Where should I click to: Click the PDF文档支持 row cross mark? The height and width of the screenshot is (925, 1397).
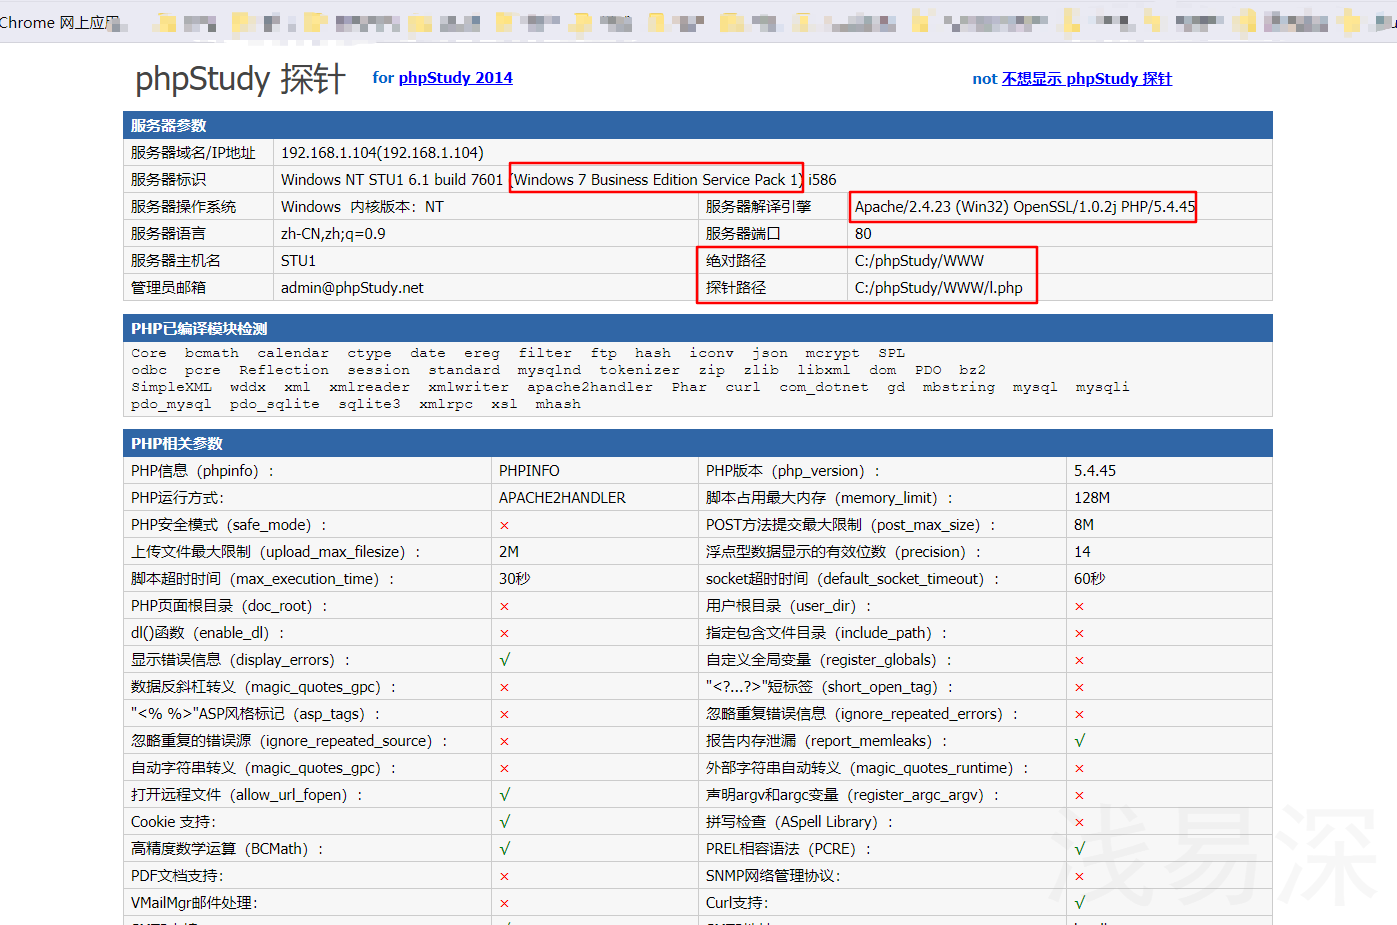tap(505, 877)
